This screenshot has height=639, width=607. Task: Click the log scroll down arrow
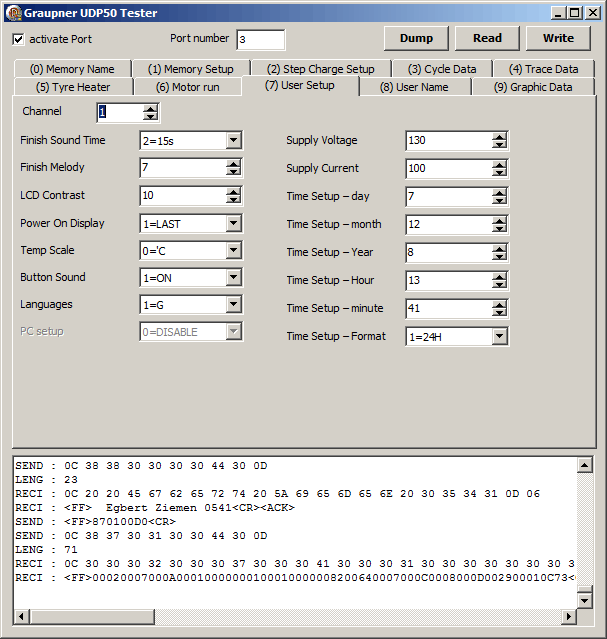(585, 600)
